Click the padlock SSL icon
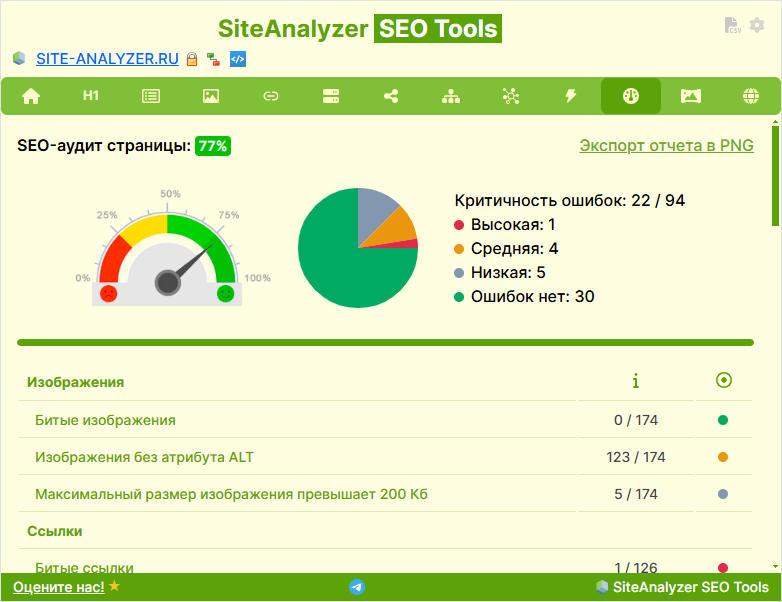Image resolution: width=782 pixels, height=602 pixels. click(192, 59)
